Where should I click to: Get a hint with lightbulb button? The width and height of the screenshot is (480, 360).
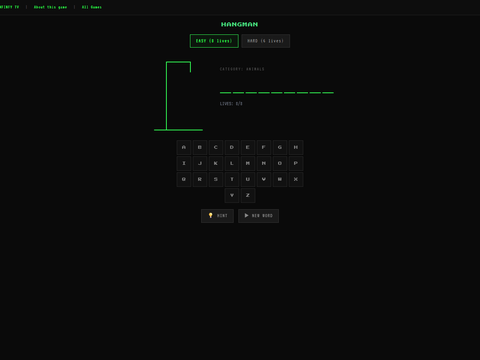tap(217, 216)
